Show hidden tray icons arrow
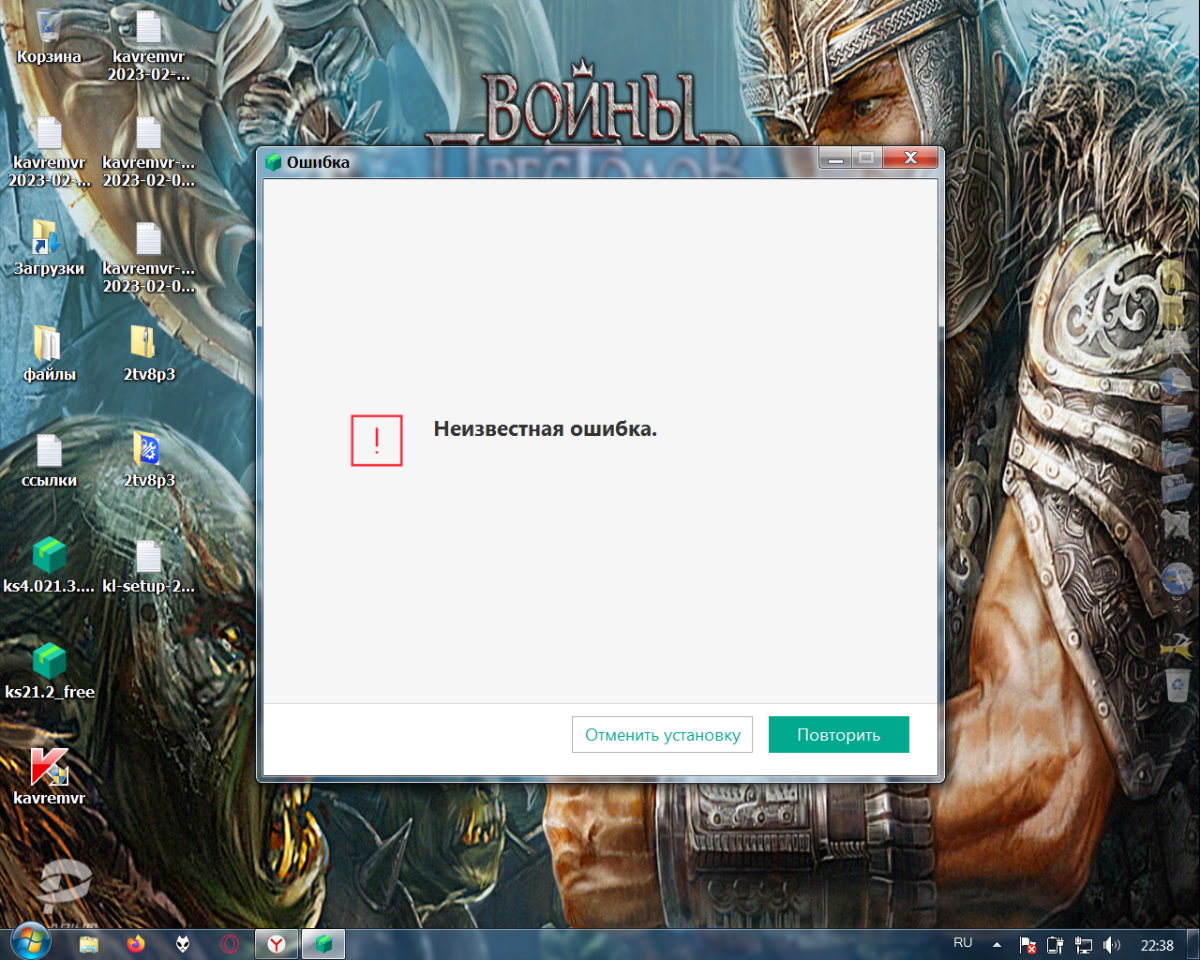 pyautogui.click(x=996, y=944)
